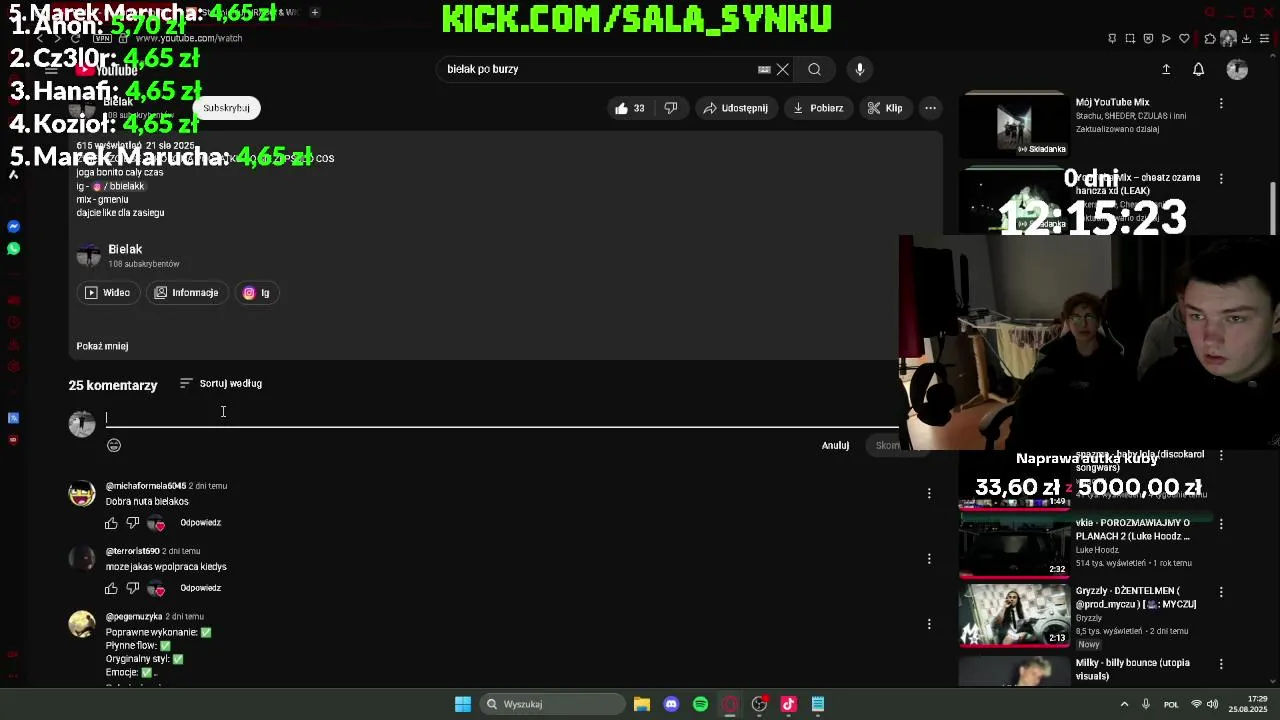Open @michaformela6045 commenter profile avatar
The height and width of the screenshot is (720, 1280).
(x=82, y=494)
